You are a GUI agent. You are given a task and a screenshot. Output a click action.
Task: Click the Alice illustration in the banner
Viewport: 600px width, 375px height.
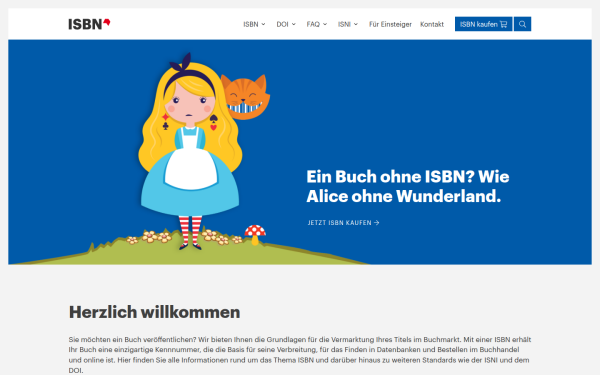190,151
